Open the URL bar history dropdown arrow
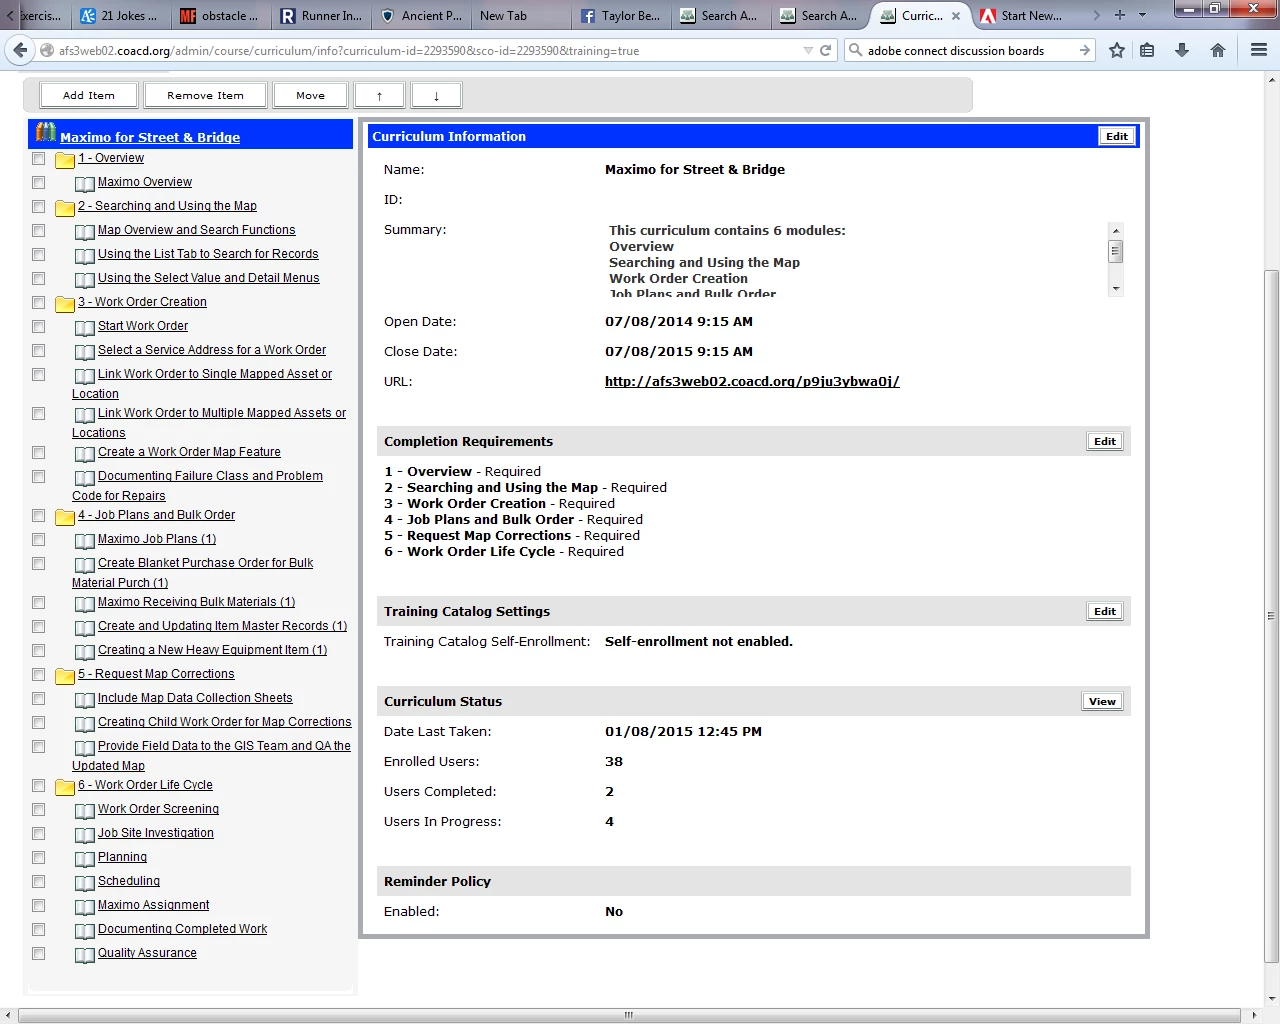 point(808,50)
